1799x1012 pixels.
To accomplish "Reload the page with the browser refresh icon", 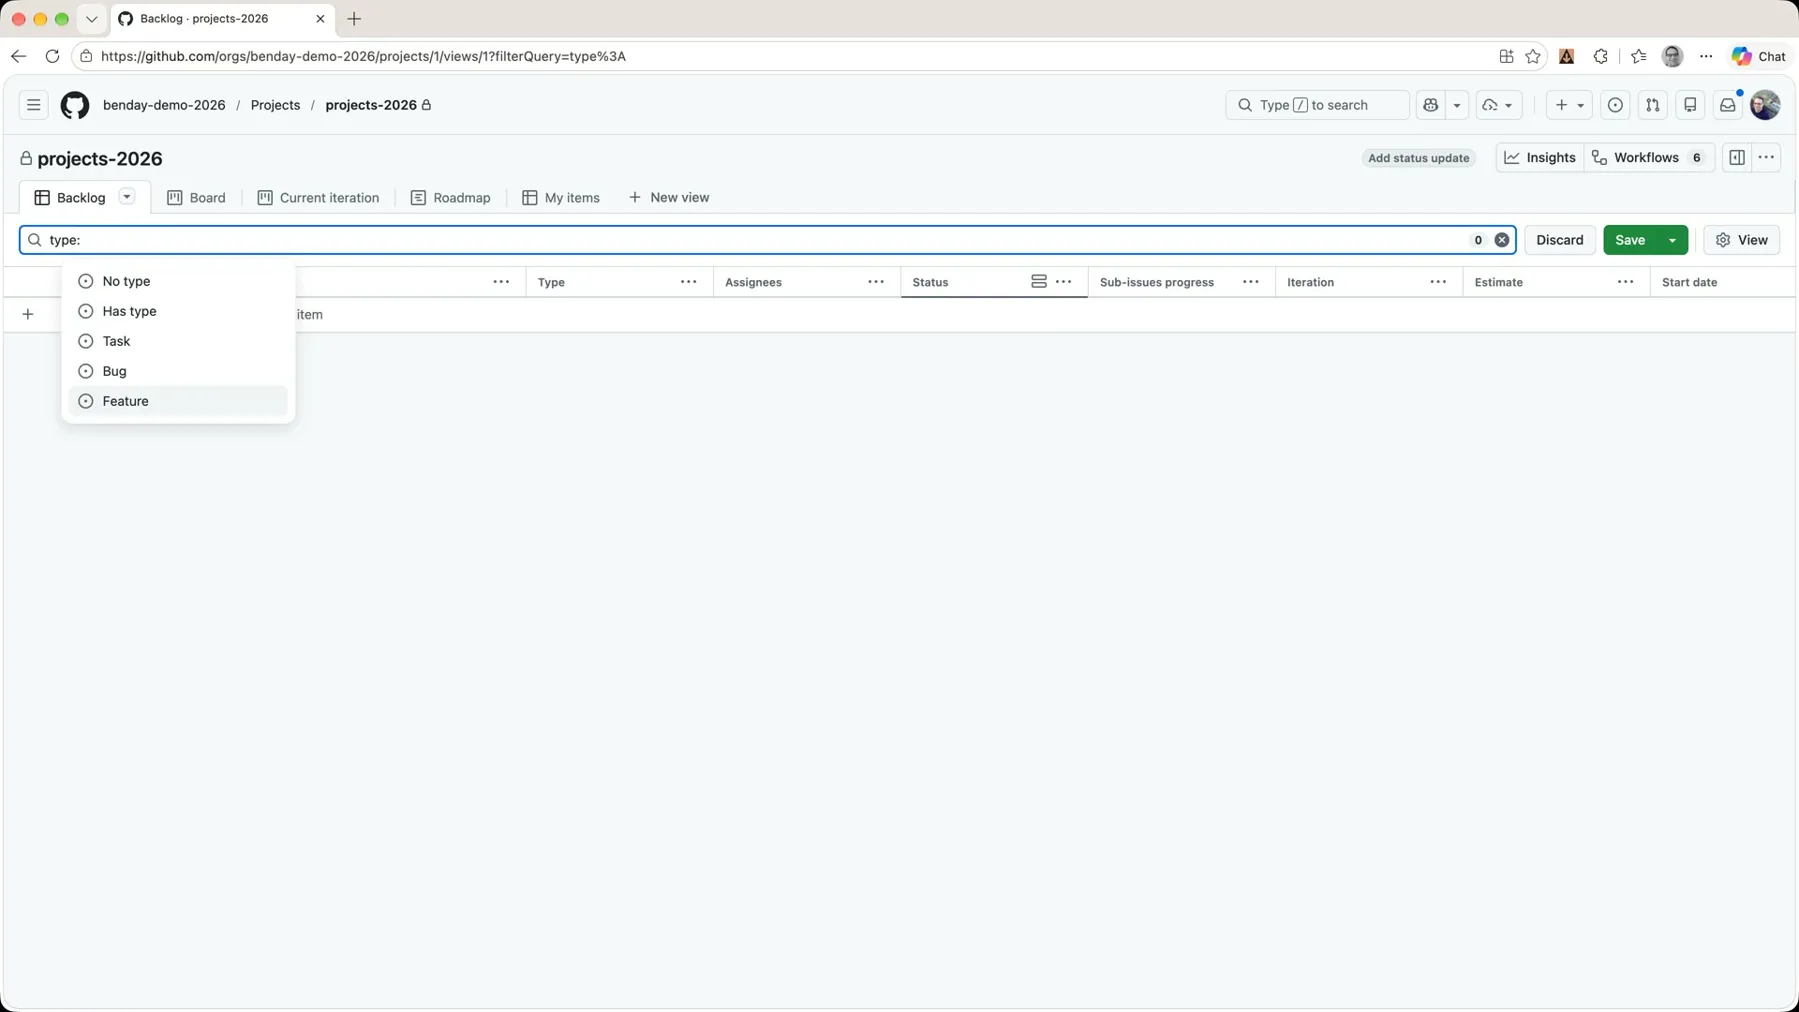I will click(x=52, y=56).
